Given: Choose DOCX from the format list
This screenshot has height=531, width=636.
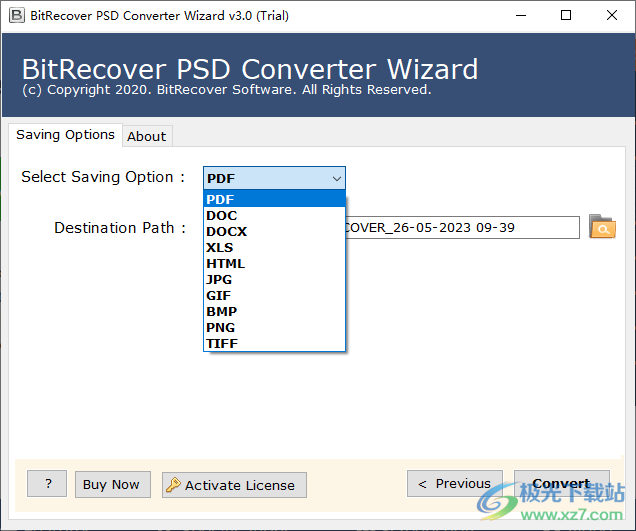Looking at the screenshot, I should coord(274,231).
